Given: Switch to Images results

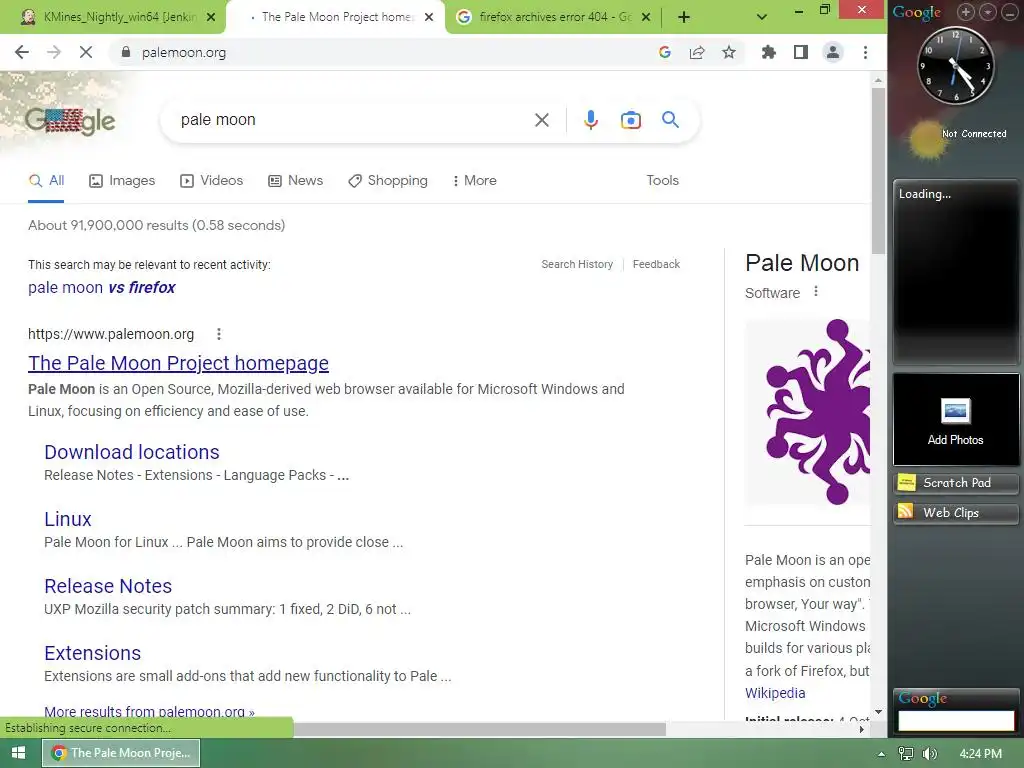Looking at the screenshot, I should [122, 181].
